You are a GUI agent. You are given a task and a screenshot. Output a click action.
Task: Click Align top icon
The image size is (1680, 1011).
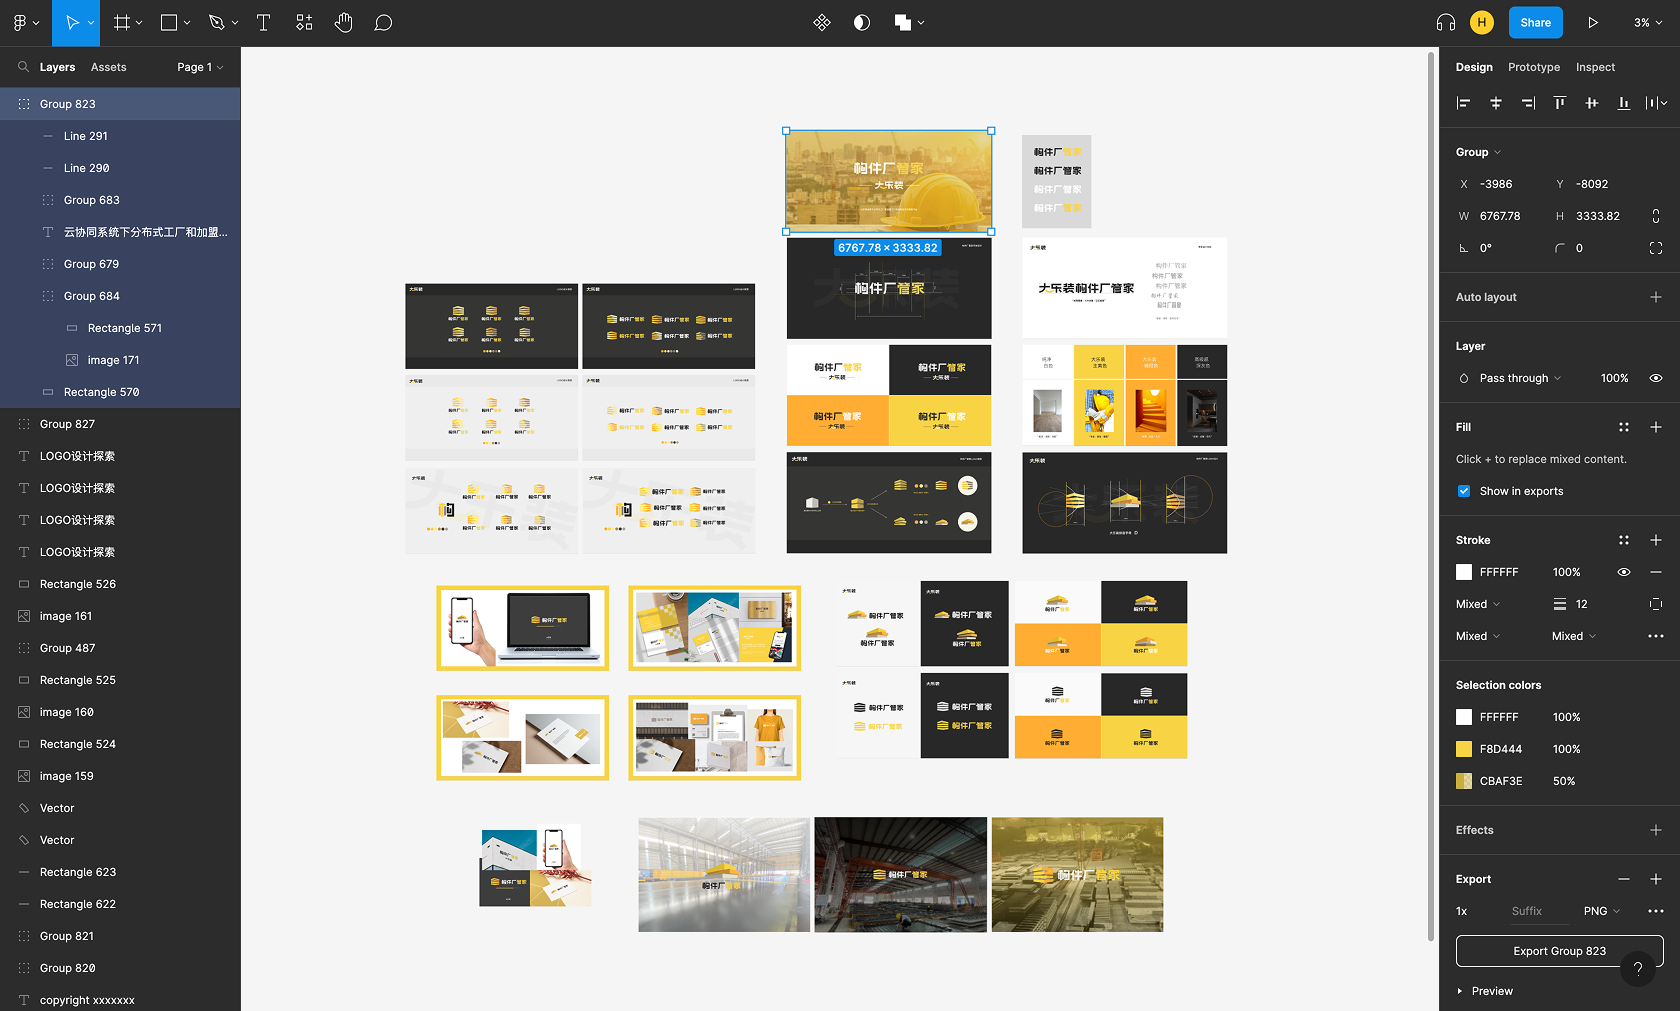click(x=1560, y=103)
